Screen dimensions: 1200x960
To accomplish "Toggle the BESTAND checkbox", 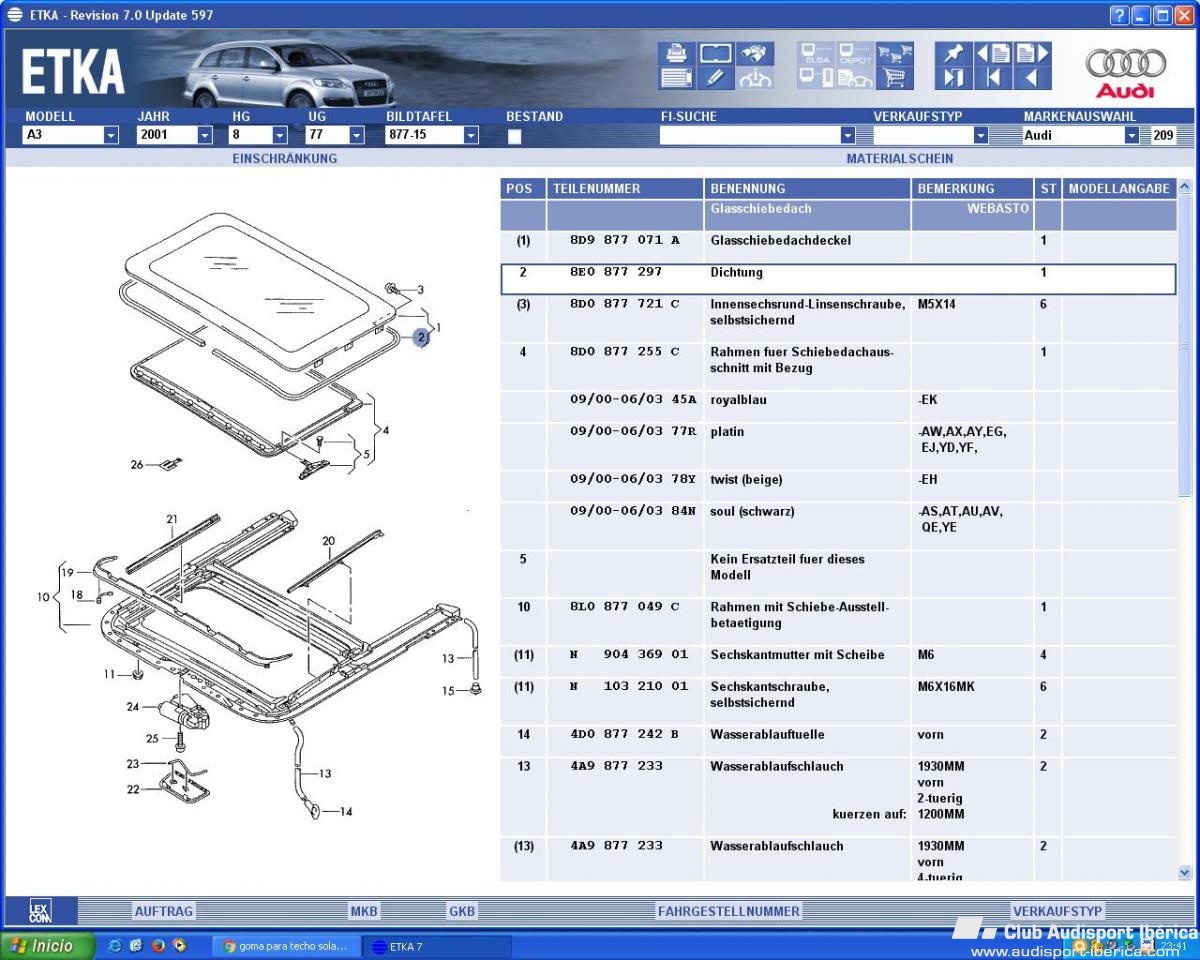I will (514, 137).
